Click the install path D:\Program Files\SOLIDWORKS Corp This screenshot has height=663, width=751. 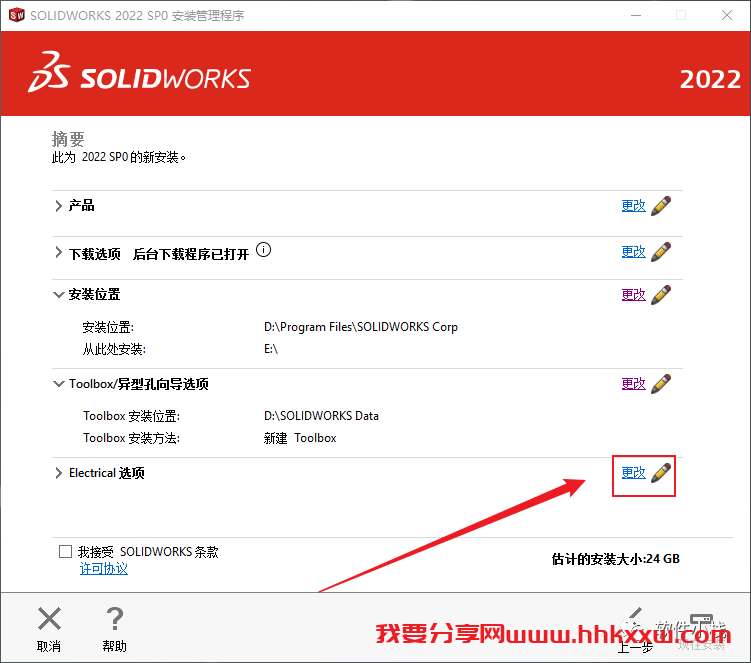361,327
